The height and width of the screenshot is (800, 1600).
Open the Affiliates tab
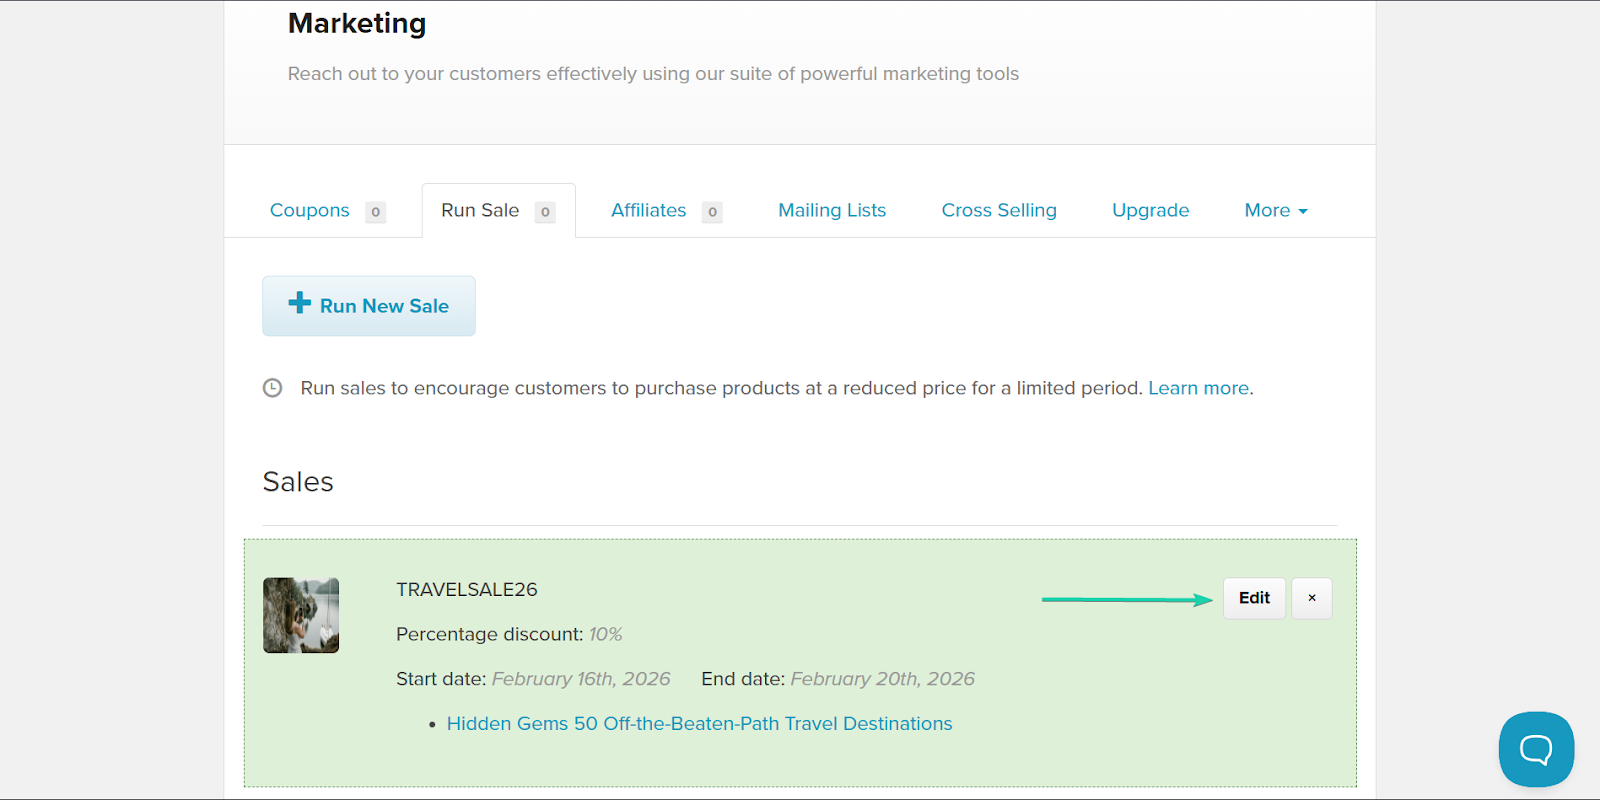(x=648, y=211)
